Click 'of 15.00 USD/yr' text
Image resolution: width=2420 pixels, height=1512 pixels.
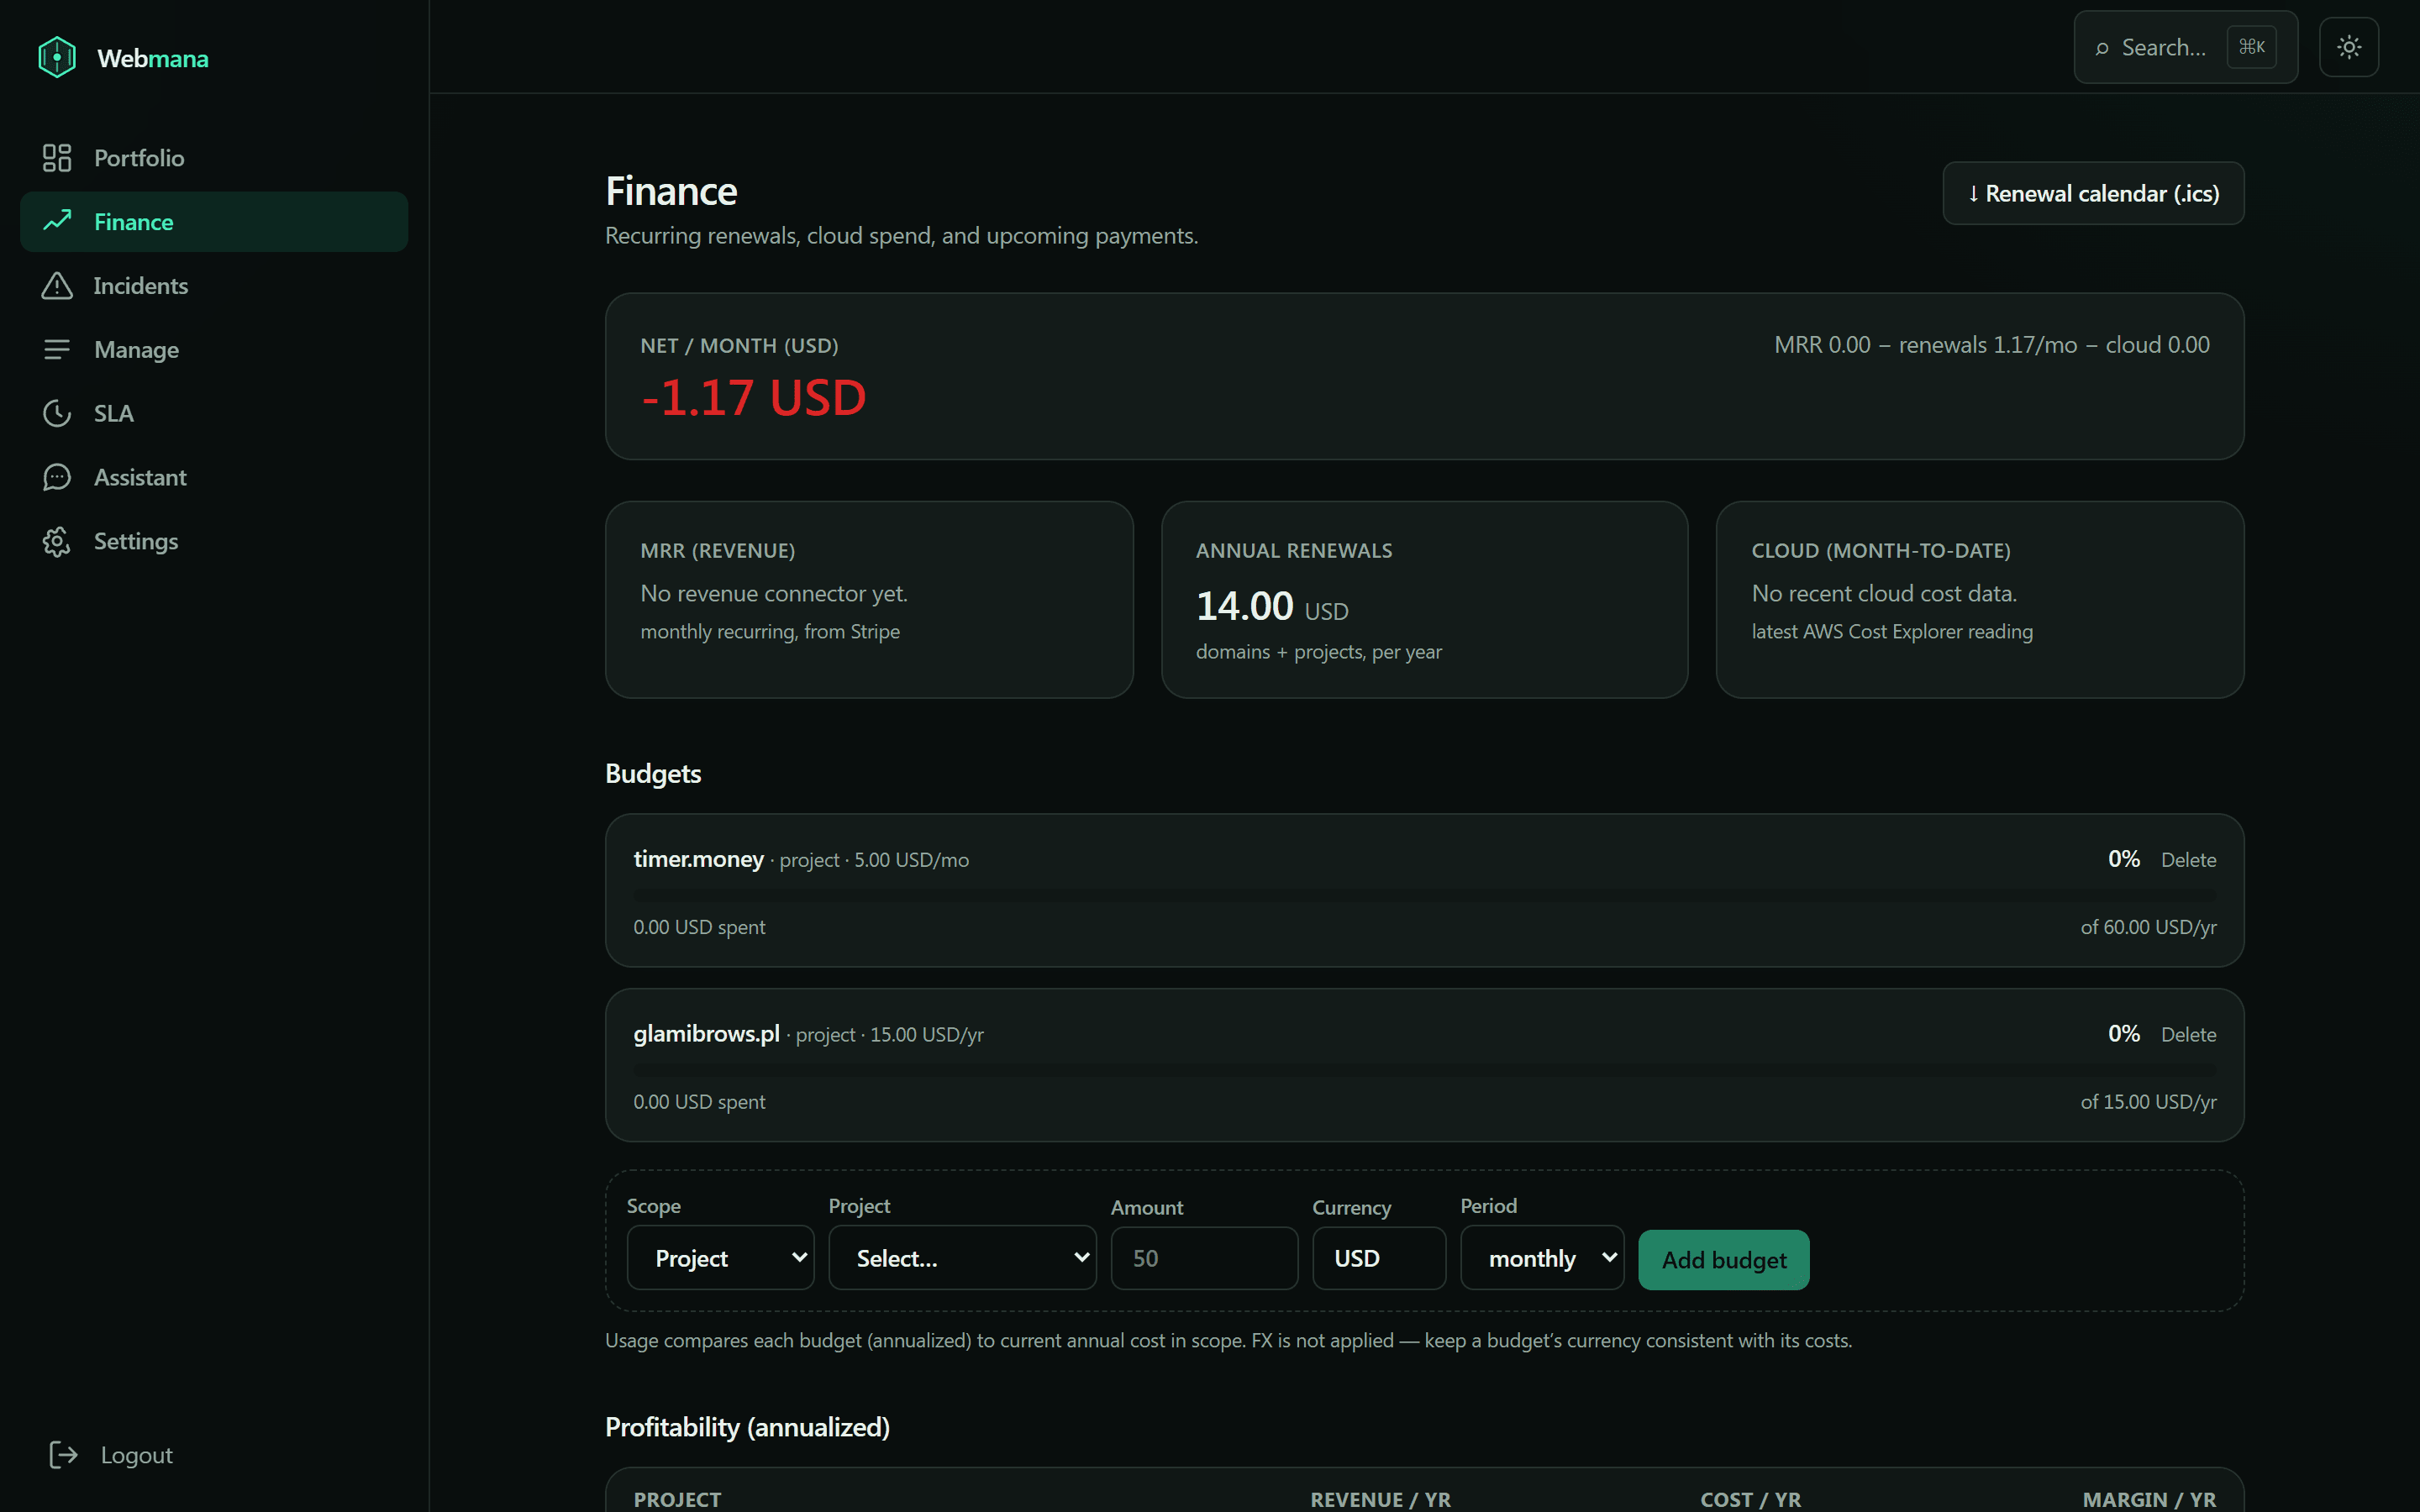click(2148, 1102)
